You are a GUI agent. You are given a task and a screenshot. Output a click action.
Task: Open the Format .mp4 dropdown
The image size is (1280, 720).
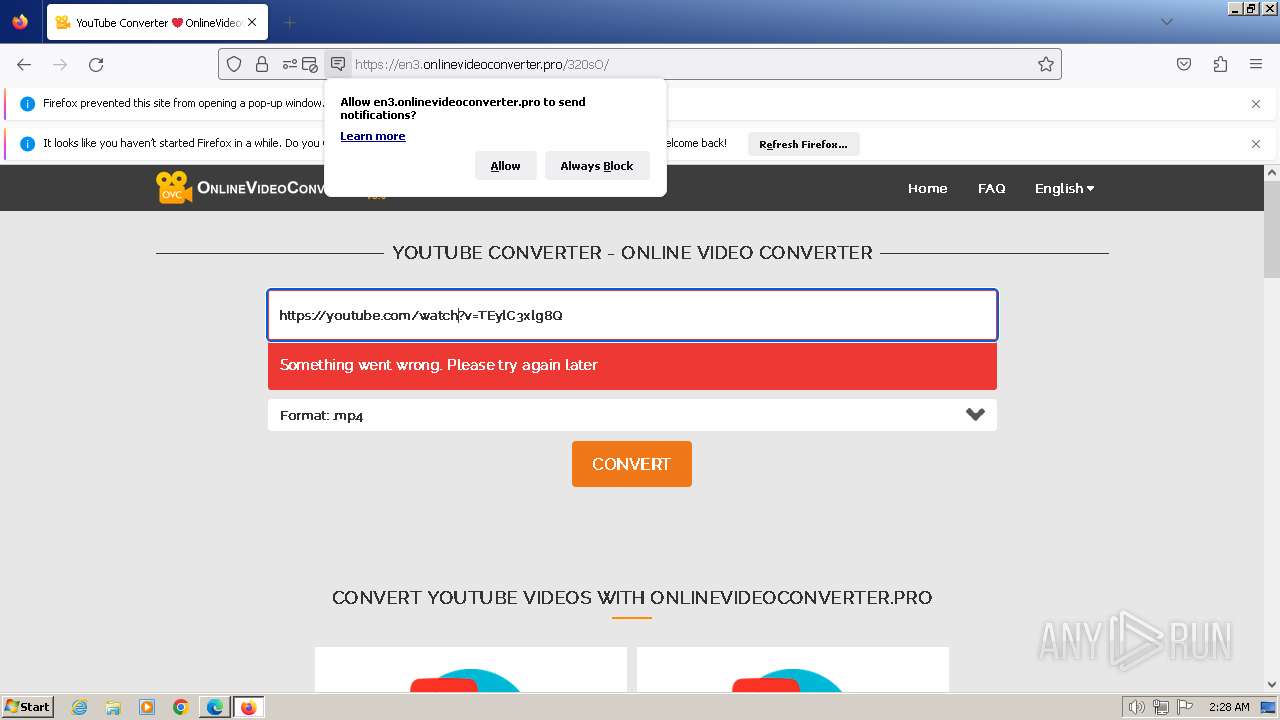pos(632,415)
